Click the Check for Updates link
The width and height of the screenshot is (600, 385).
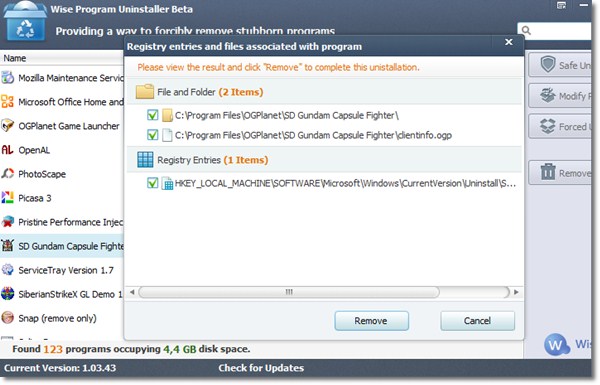[x=261, y=368]
